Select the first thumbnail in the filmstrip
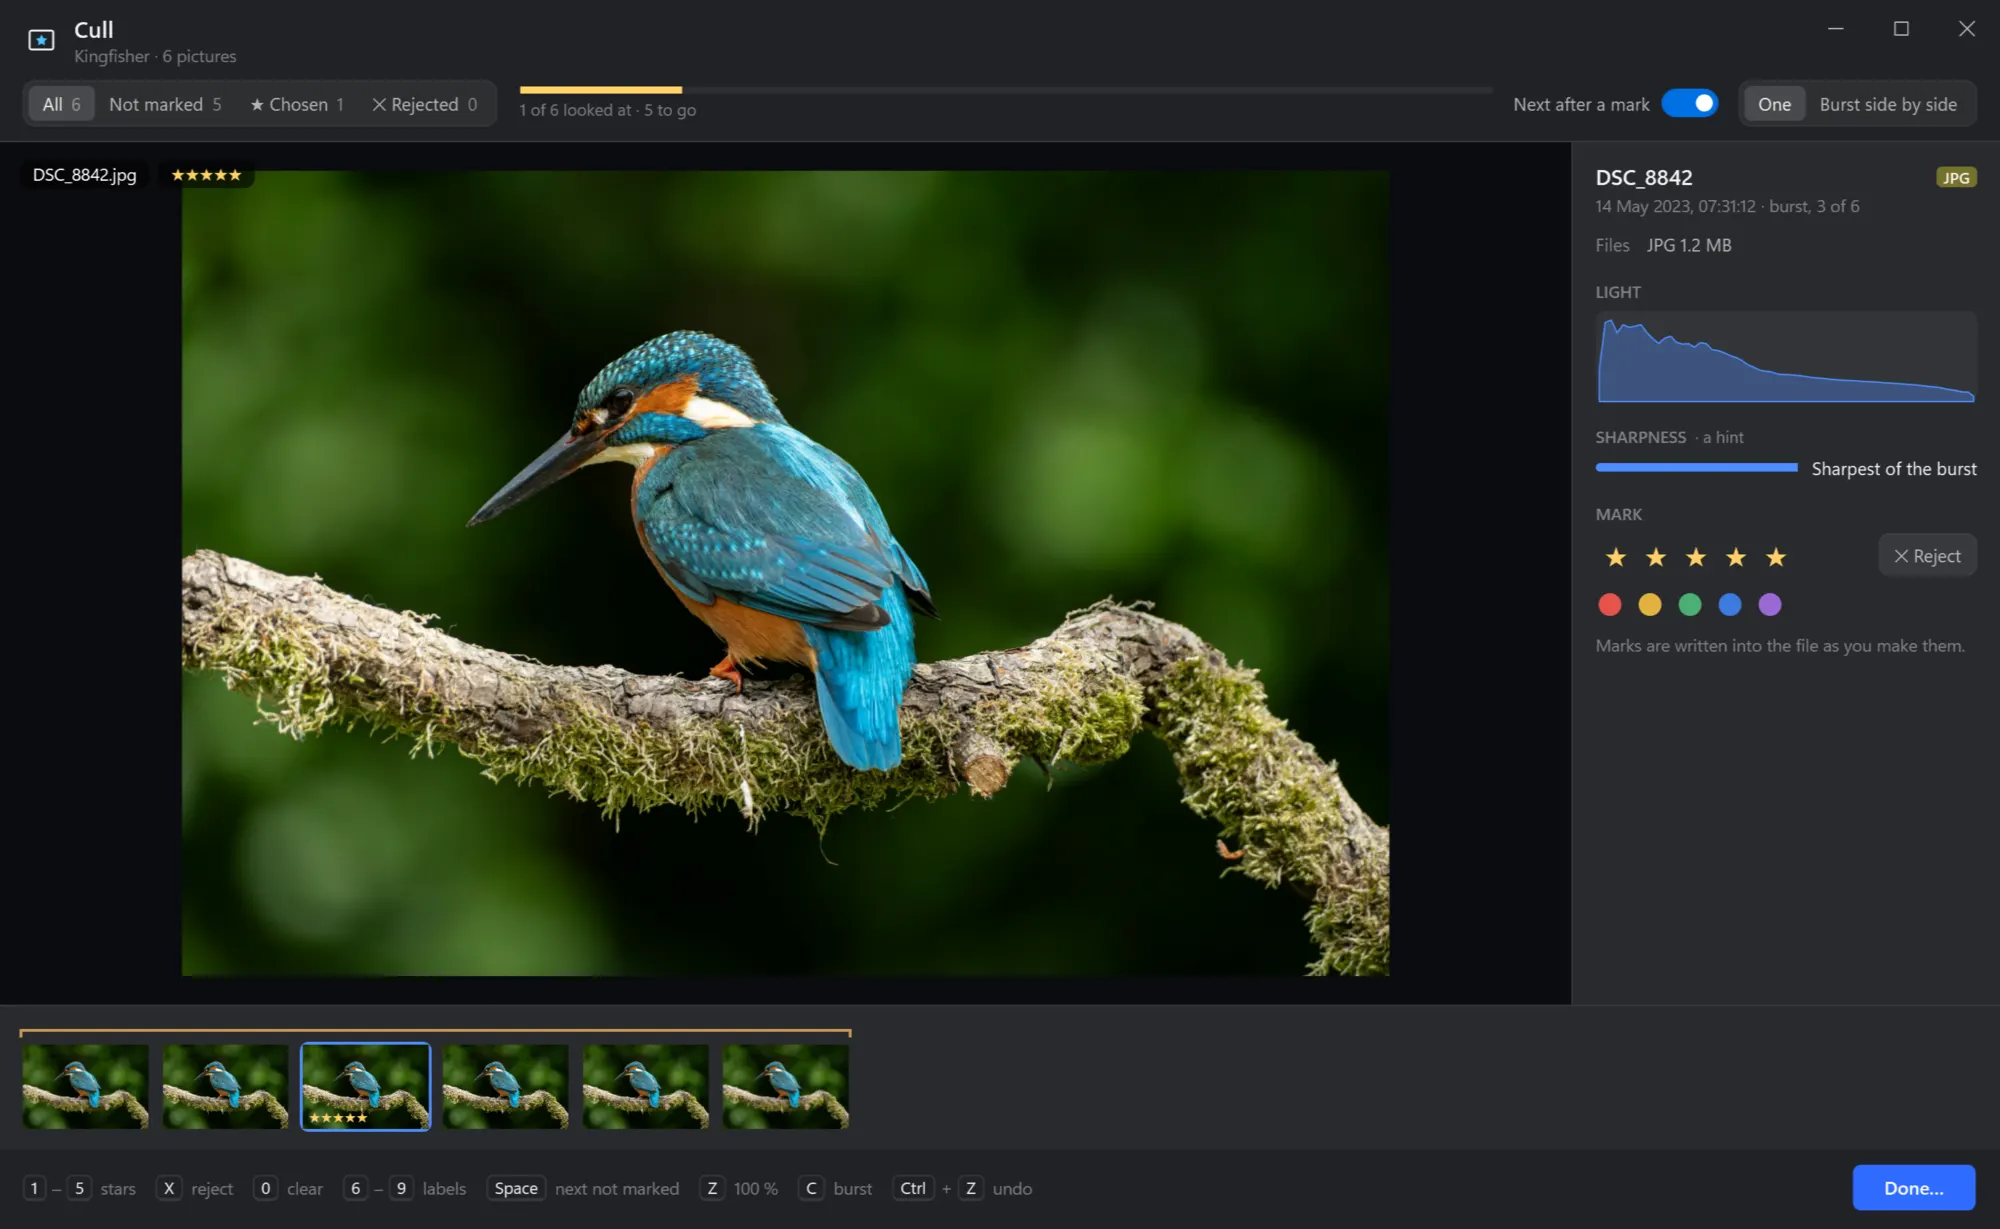The width and height of the screenshot is (2000, 1229). [86, 1087]
